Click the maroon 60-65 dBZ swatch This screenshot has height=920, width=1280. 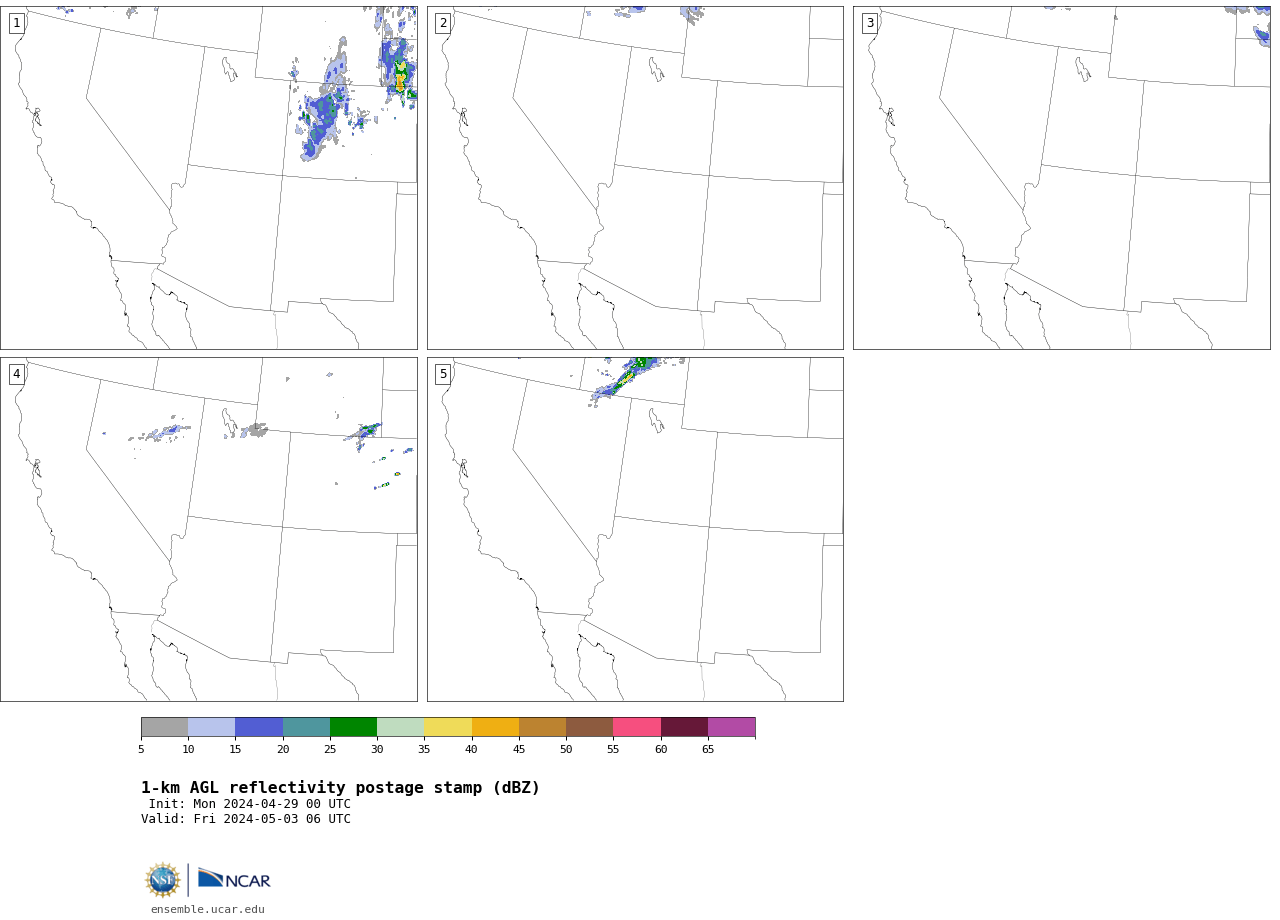pos(684,727)
